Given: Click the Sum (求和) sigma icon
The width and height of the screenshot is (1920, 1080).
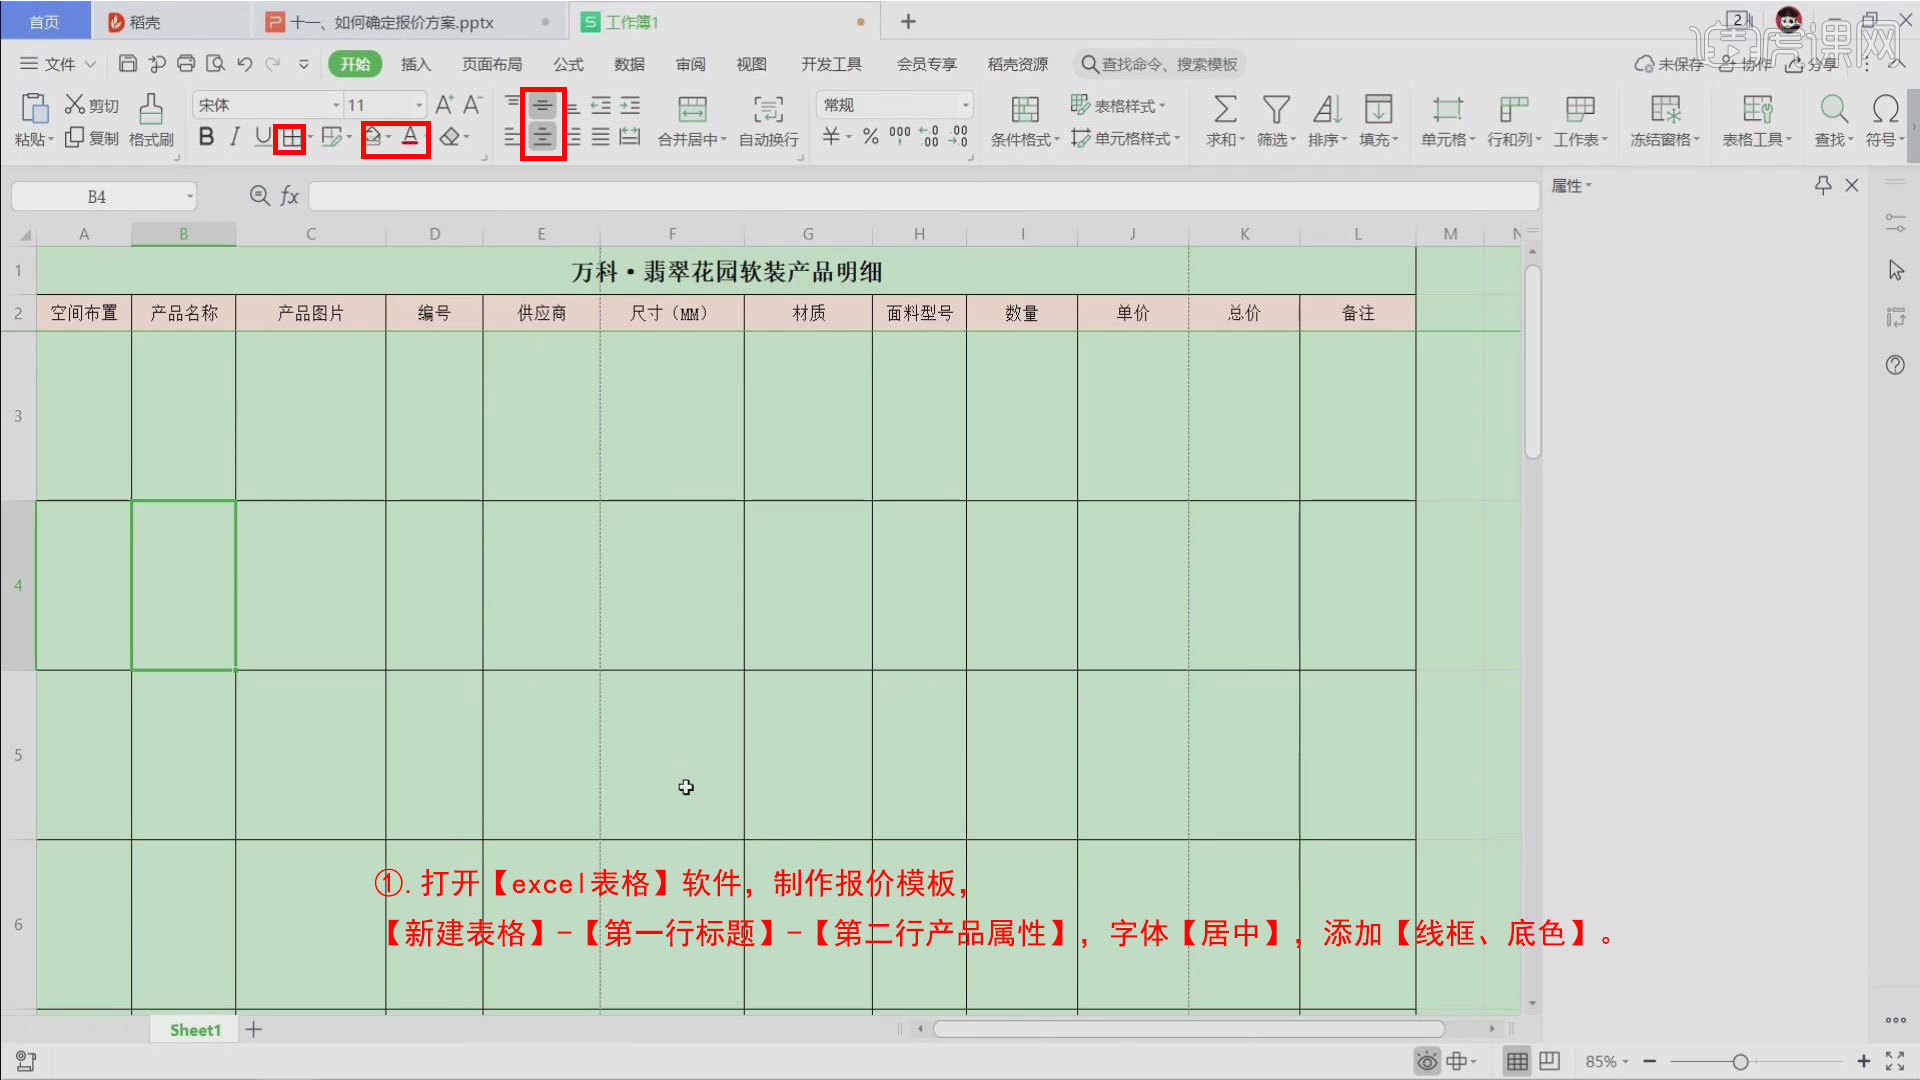Looking at the screenshot, I should click(x=1225, y=108).
